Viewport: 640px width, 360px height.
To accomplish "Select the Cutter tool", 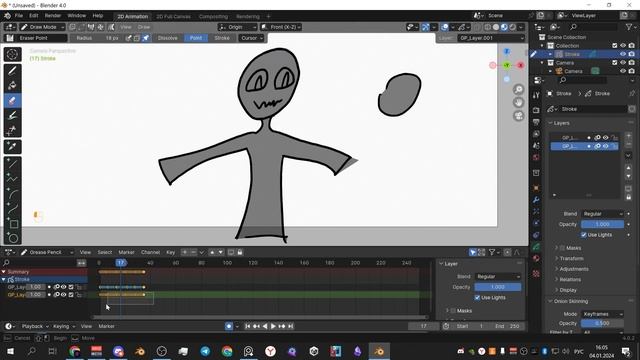I will (12, 131).
